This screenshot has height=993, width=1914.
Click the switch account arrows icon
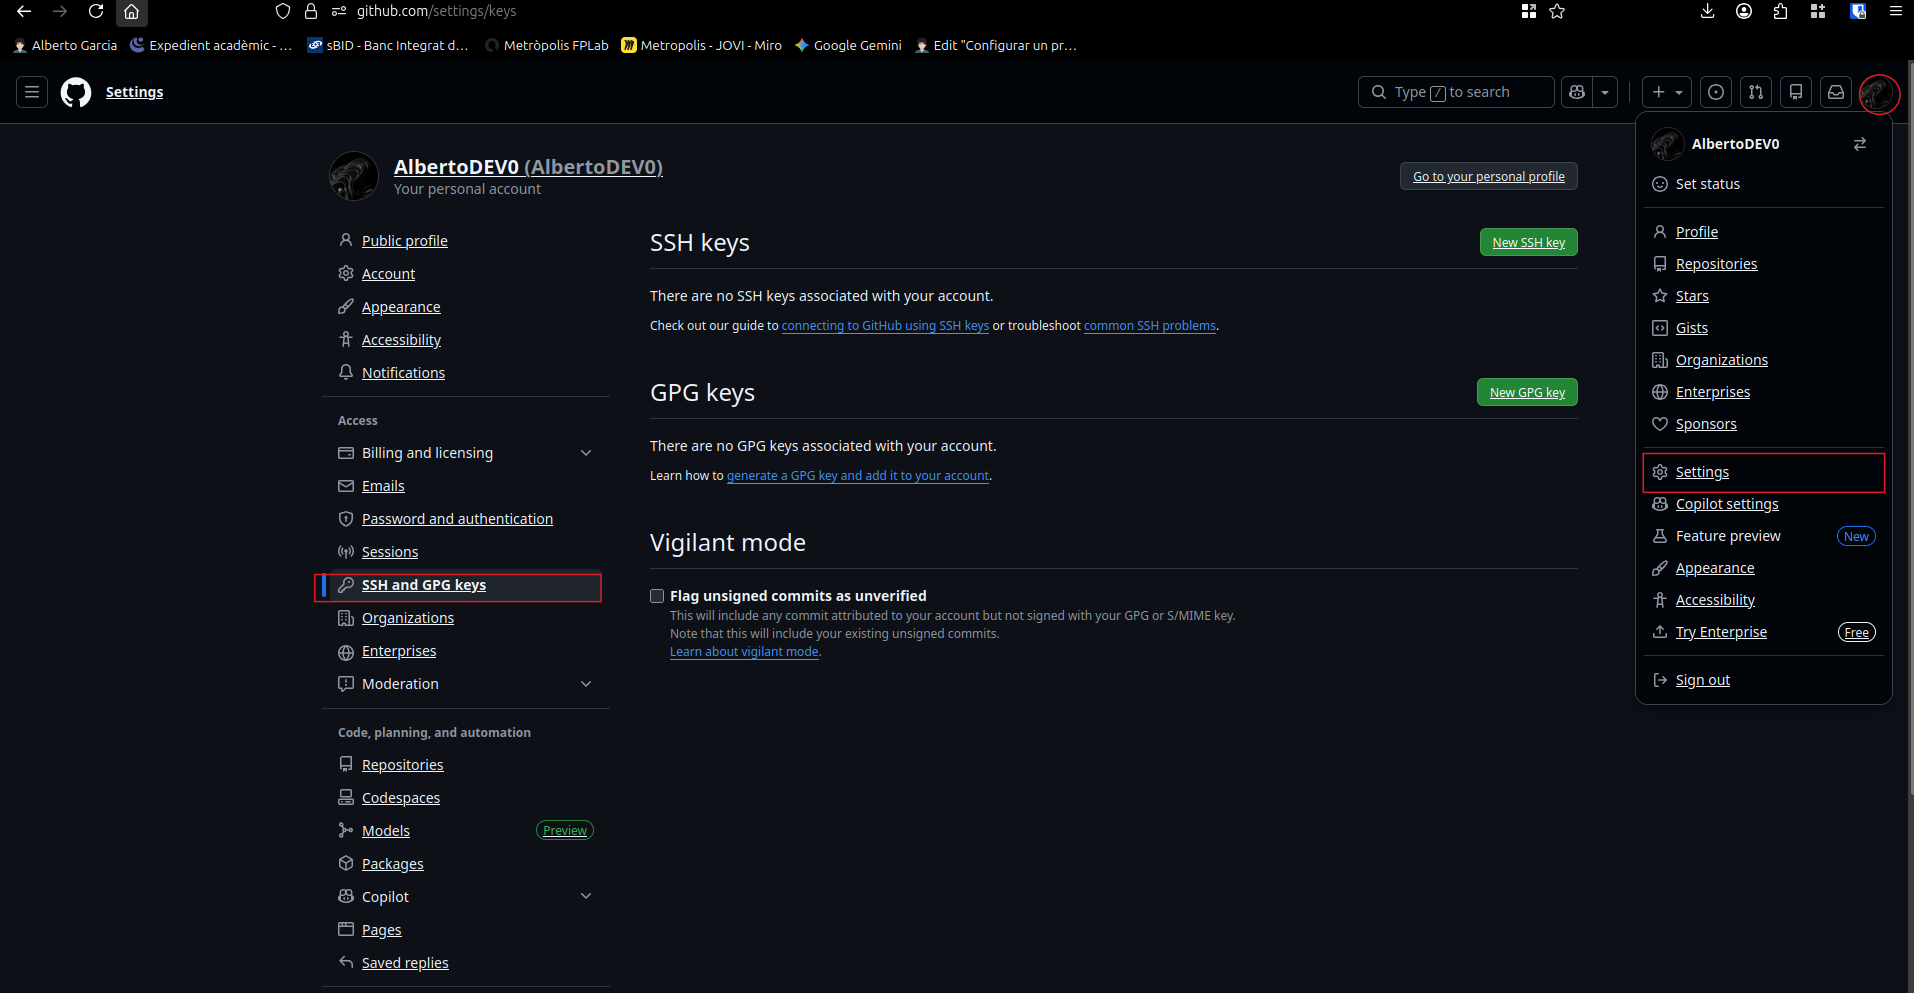tap(1860, 144)
